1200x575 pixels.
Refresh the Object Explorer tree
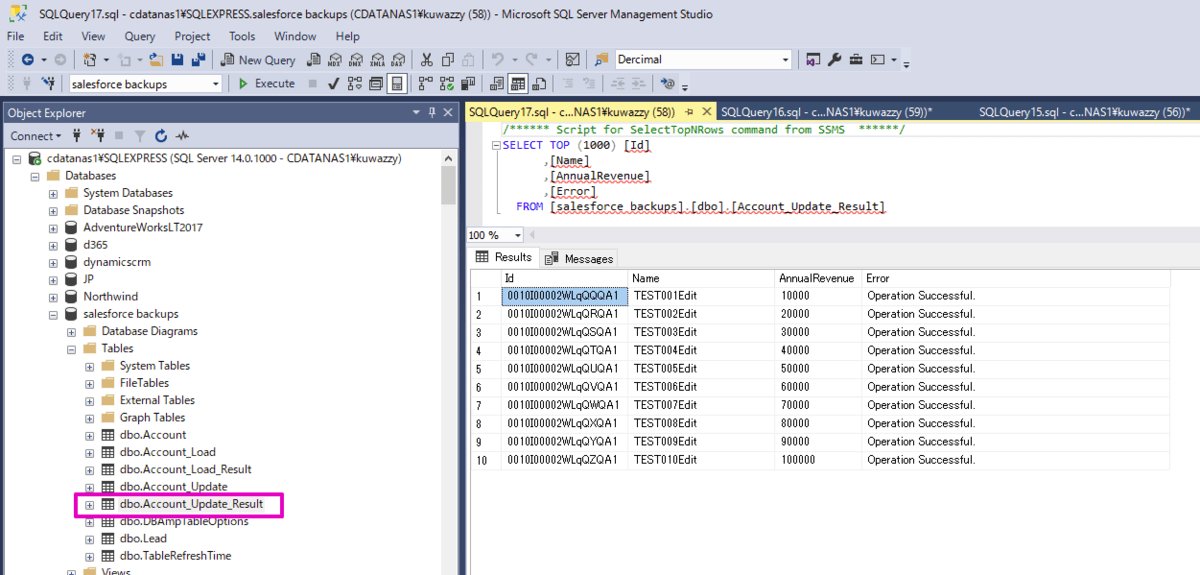click(160, 136)
